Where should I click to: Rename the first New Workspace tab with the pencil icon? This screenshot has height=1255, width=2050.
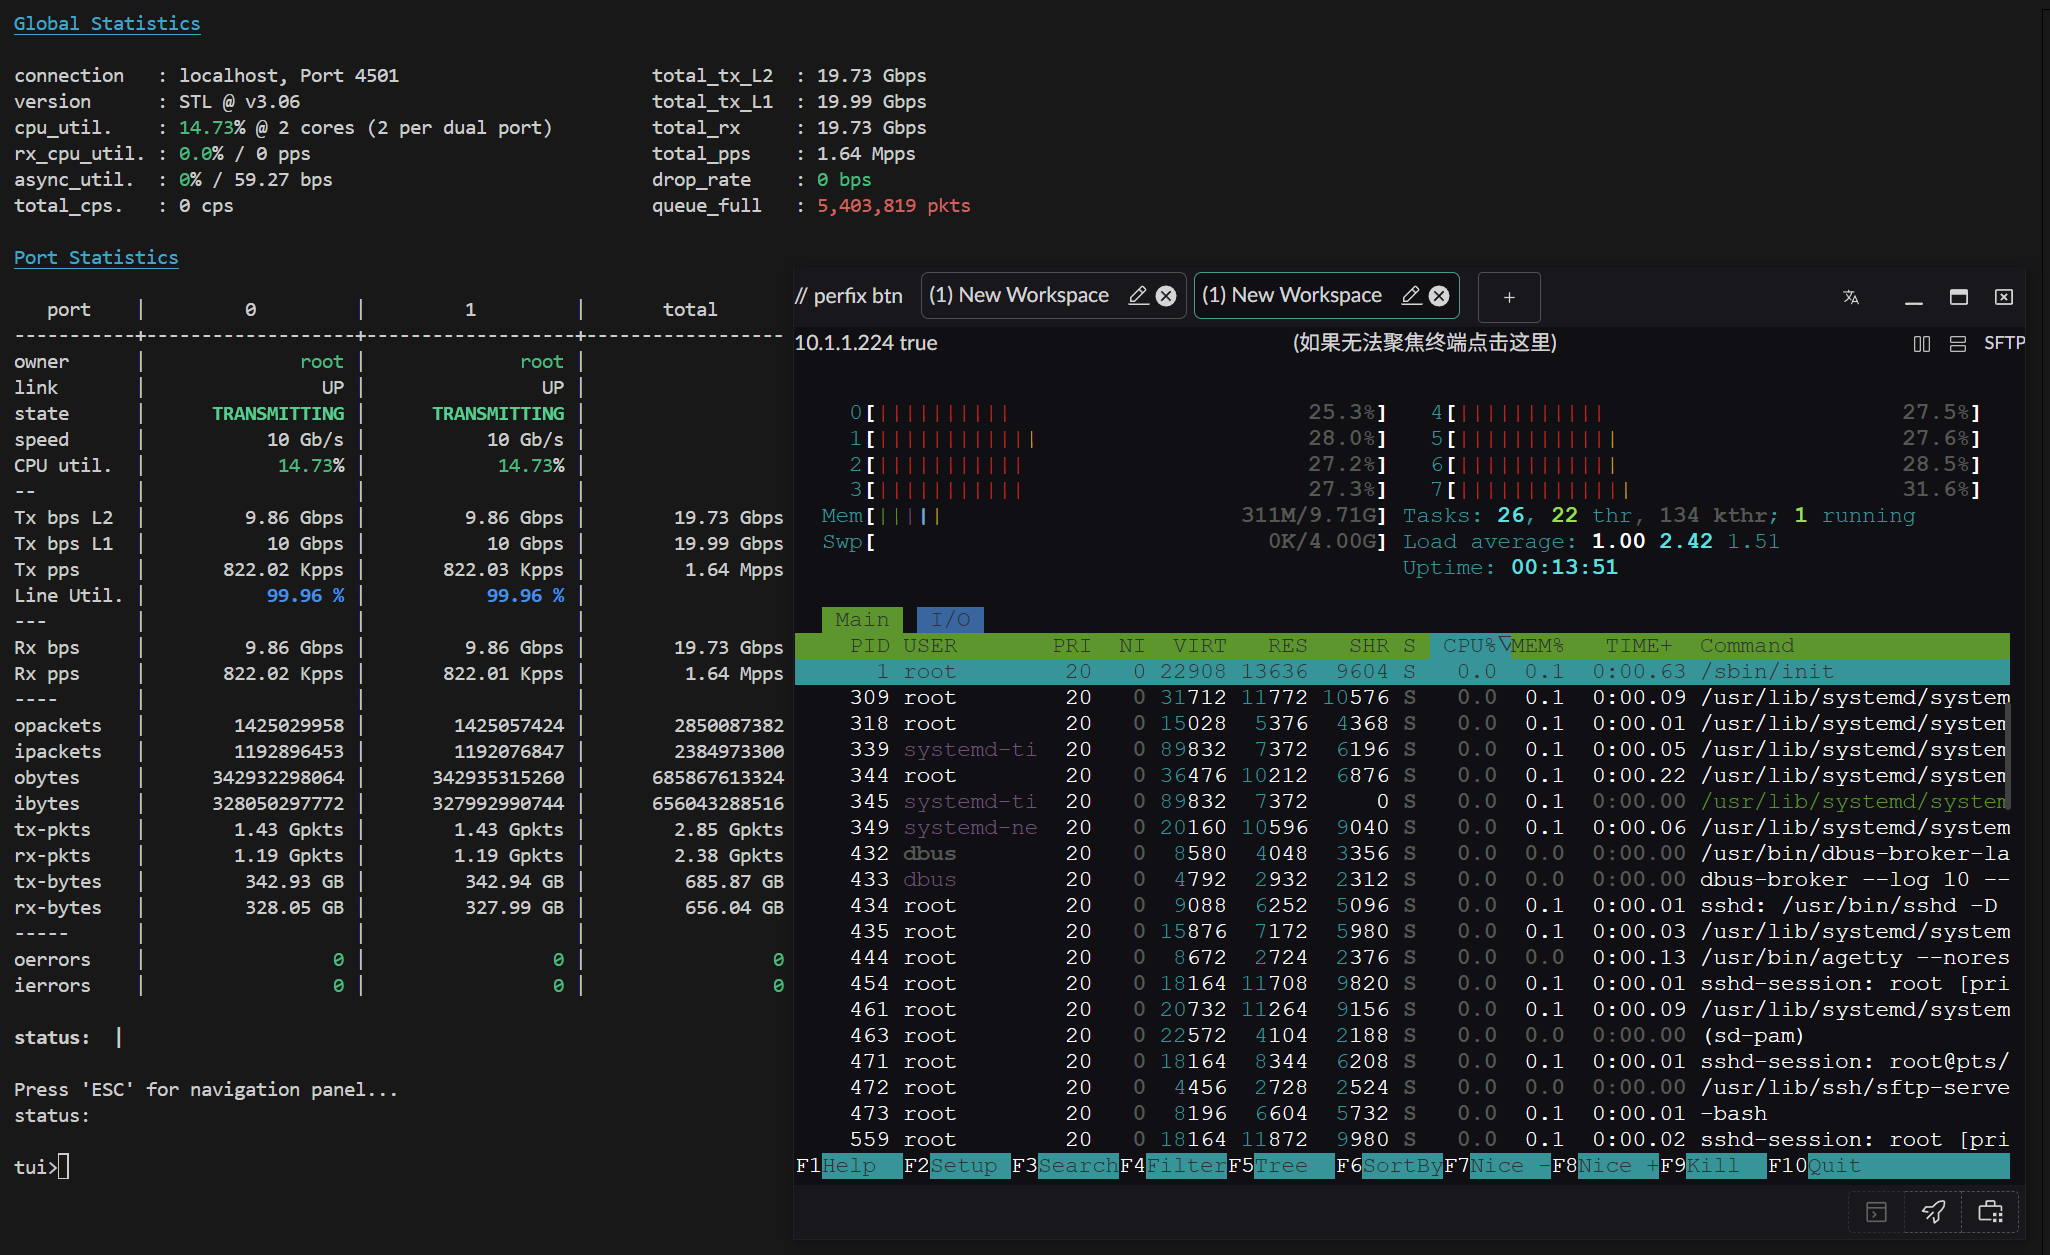[1137, 296]
